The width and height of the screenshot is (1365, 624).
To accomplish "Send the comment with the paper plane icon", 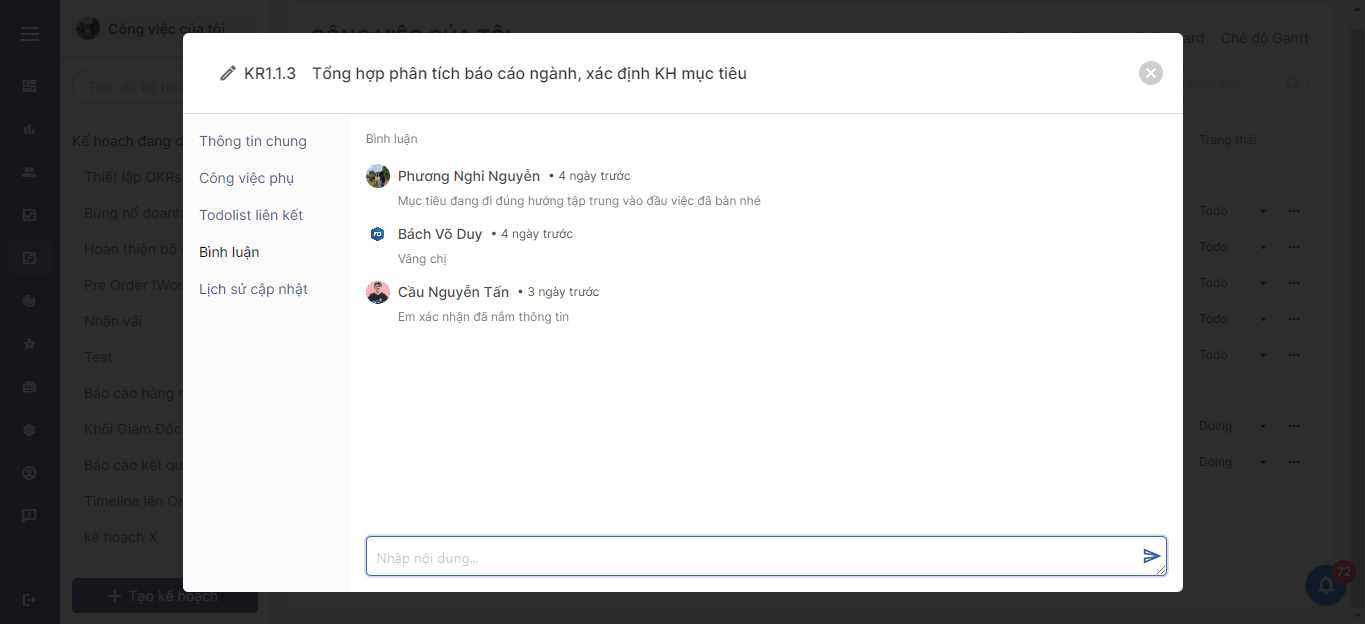I will 1151,556.
